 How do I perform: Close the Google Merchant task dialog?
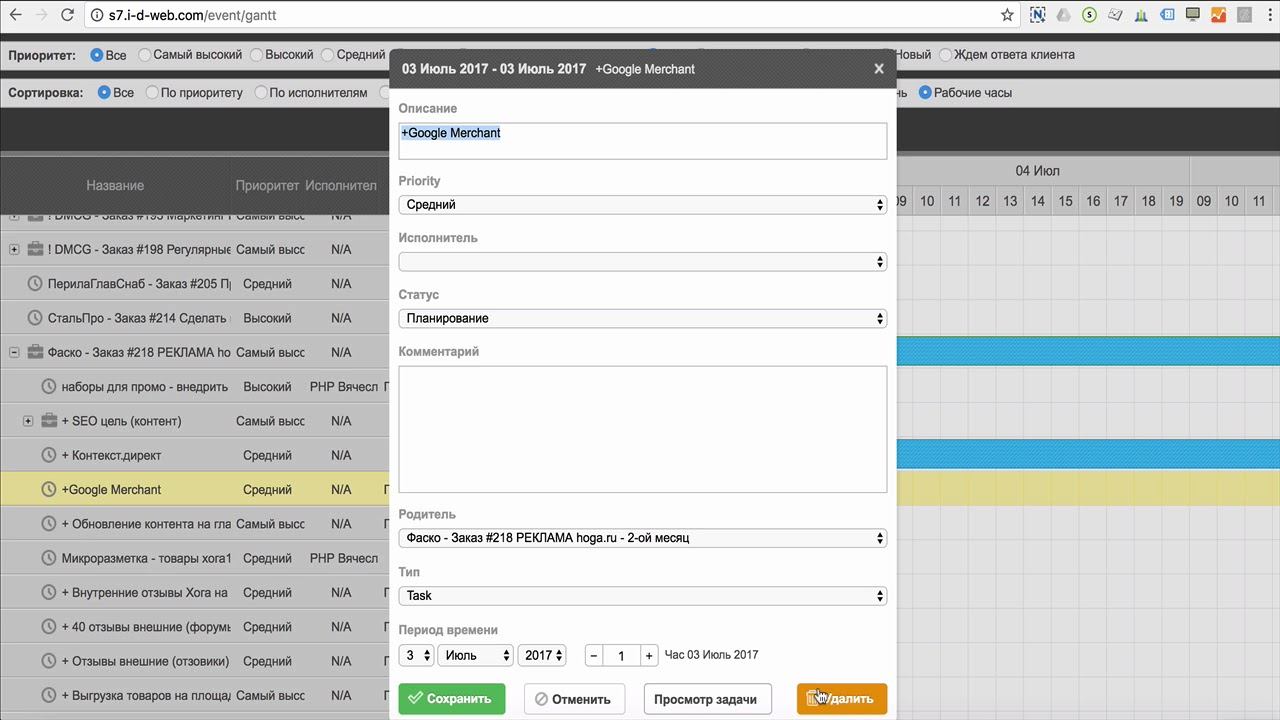coord(879,69)
